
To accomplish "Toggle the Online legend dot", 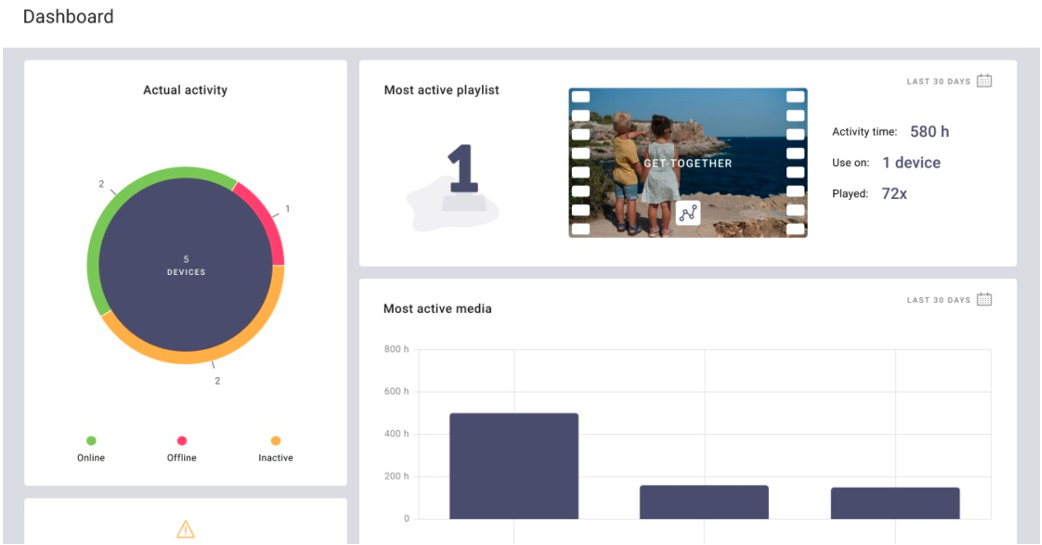I will pos(91,441).
